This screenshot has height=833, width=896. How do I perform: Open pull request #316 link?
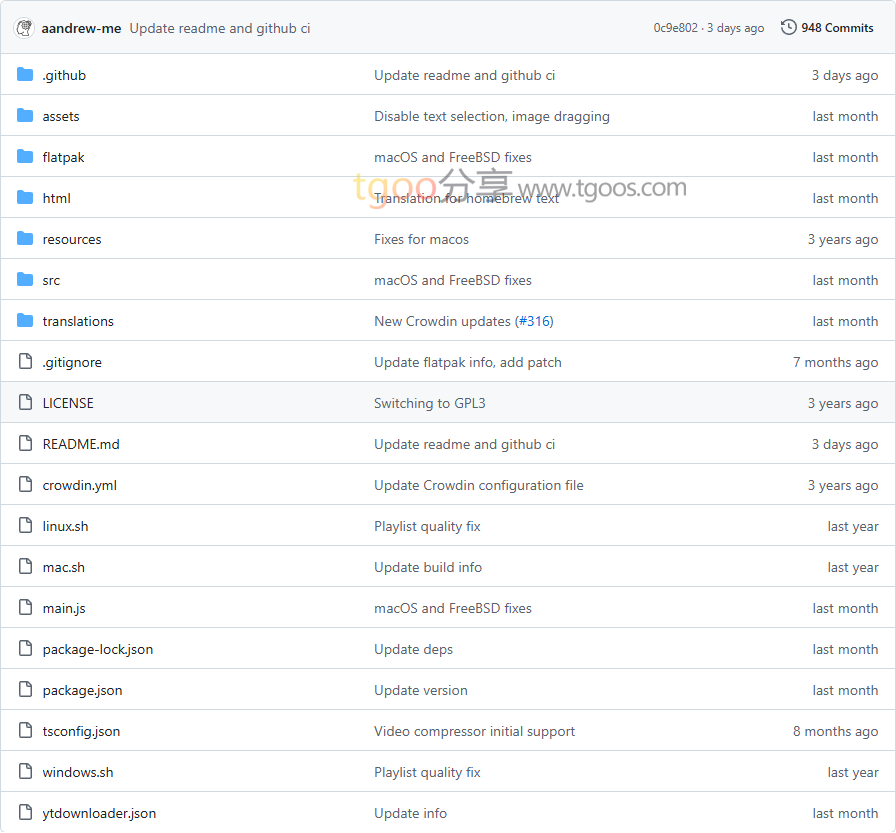(534, 321)
